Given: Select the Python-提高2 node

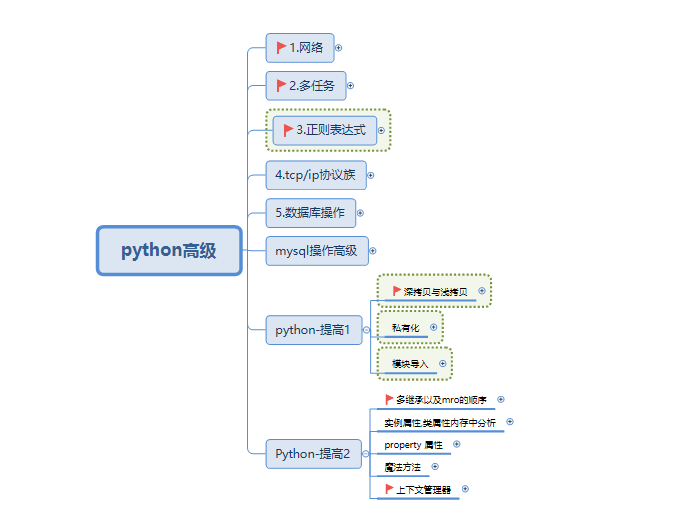Looking at the screenshot, I should [x=313, y=454].
